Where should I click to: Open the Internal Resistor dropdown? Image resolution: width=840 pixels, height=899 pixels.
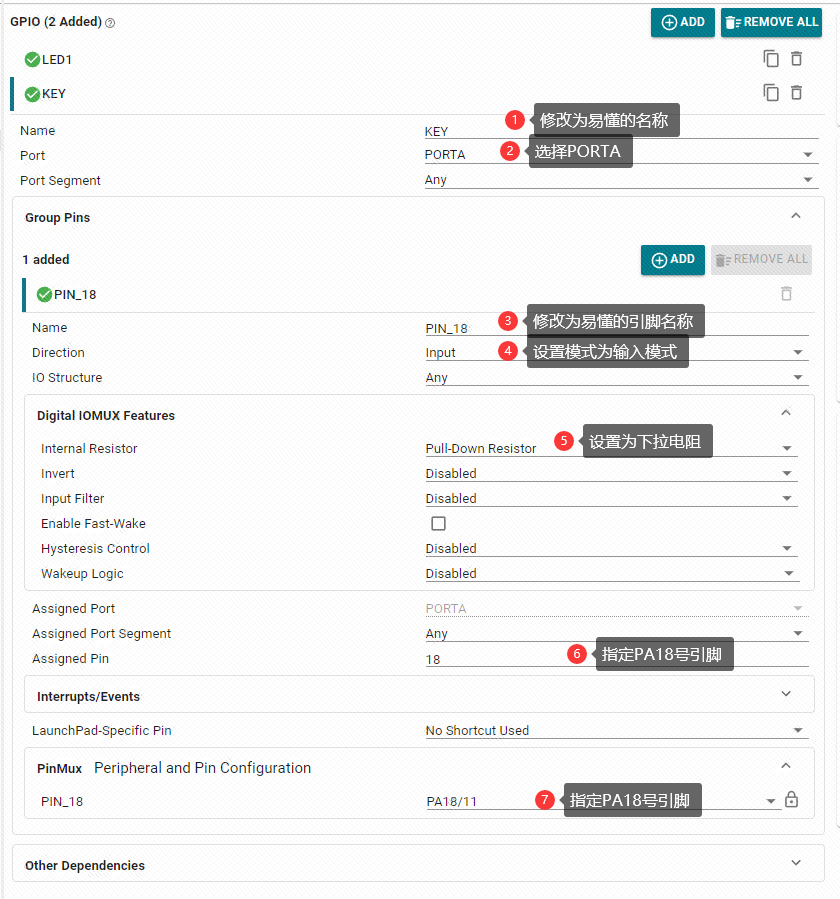(611, 448)
